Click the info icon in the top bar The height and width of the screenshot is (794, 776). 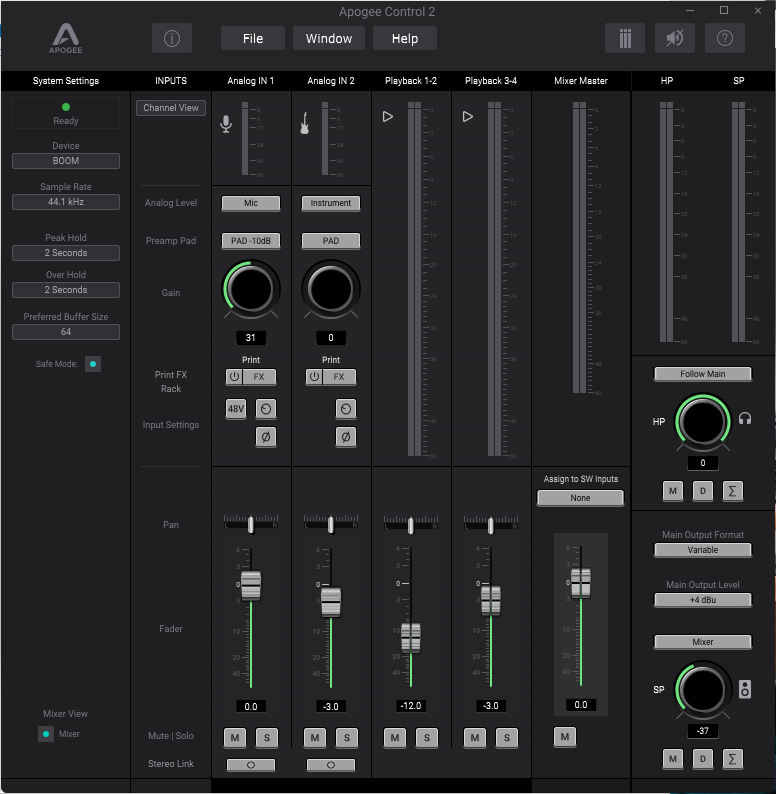click(x=171, y=39)
